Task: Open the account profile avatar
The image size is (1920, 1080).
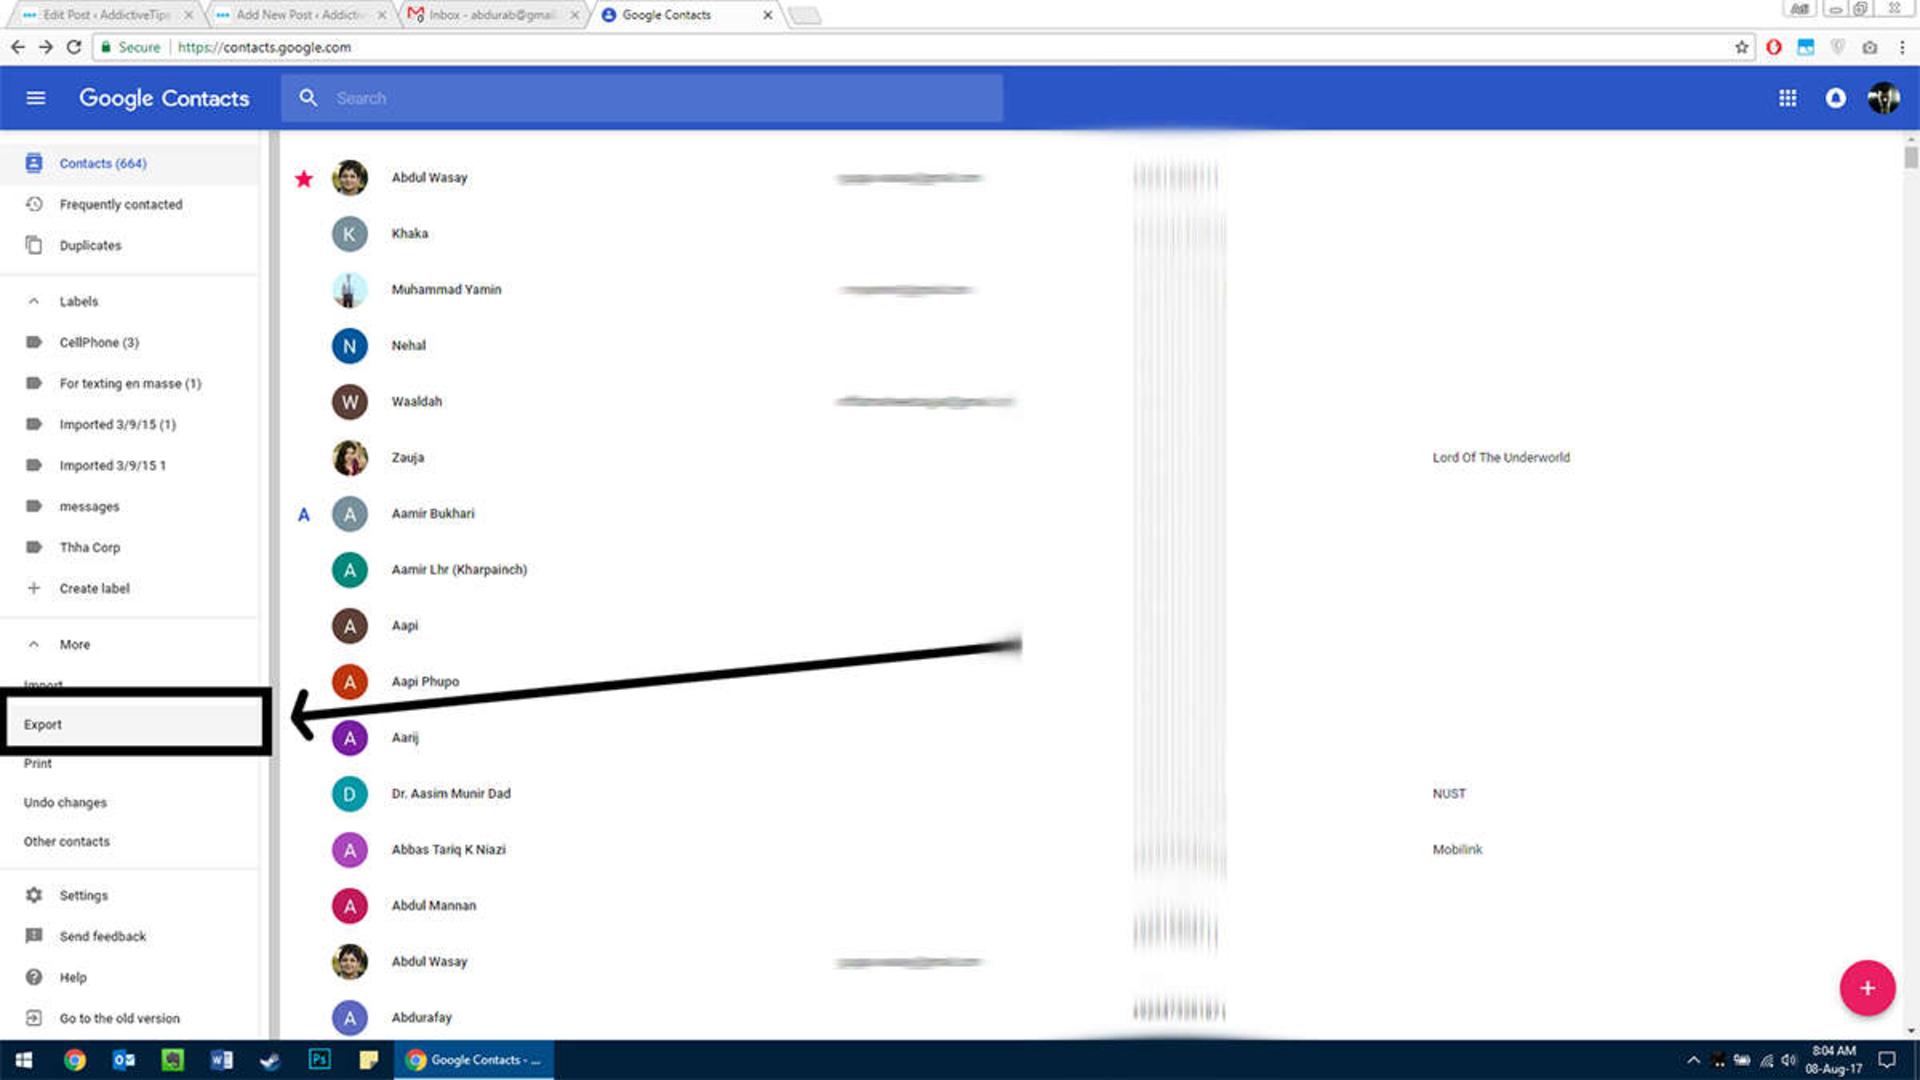Action: 1884,98
